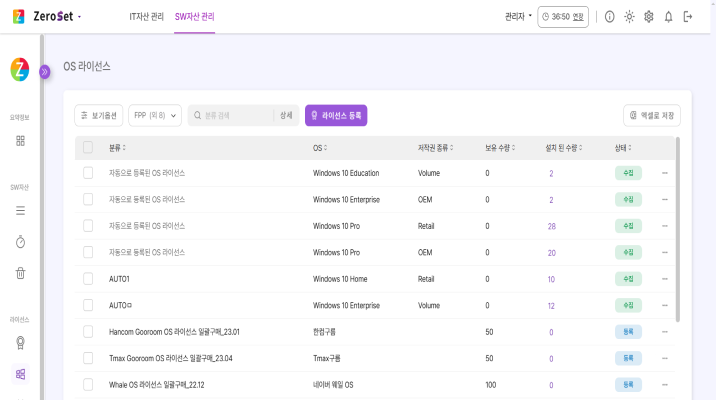
Task: Click the 라이선스 등록 button
Action: click(x=336, y=116)
